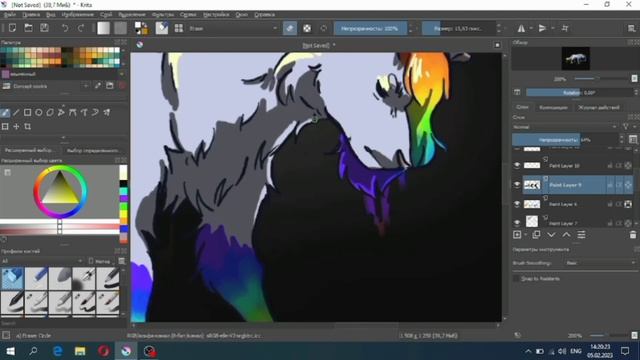
Task: Delete the selected layer
Action: tap(633, 235)
